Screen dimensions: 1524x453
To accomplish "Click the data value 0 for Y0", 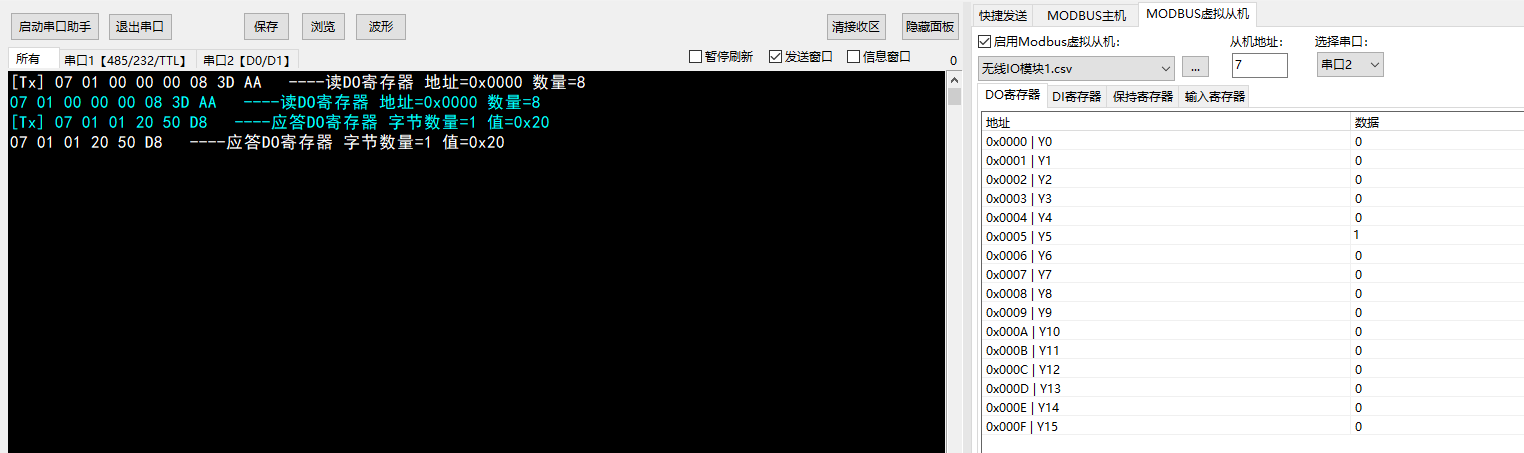I will (1358, 141).
